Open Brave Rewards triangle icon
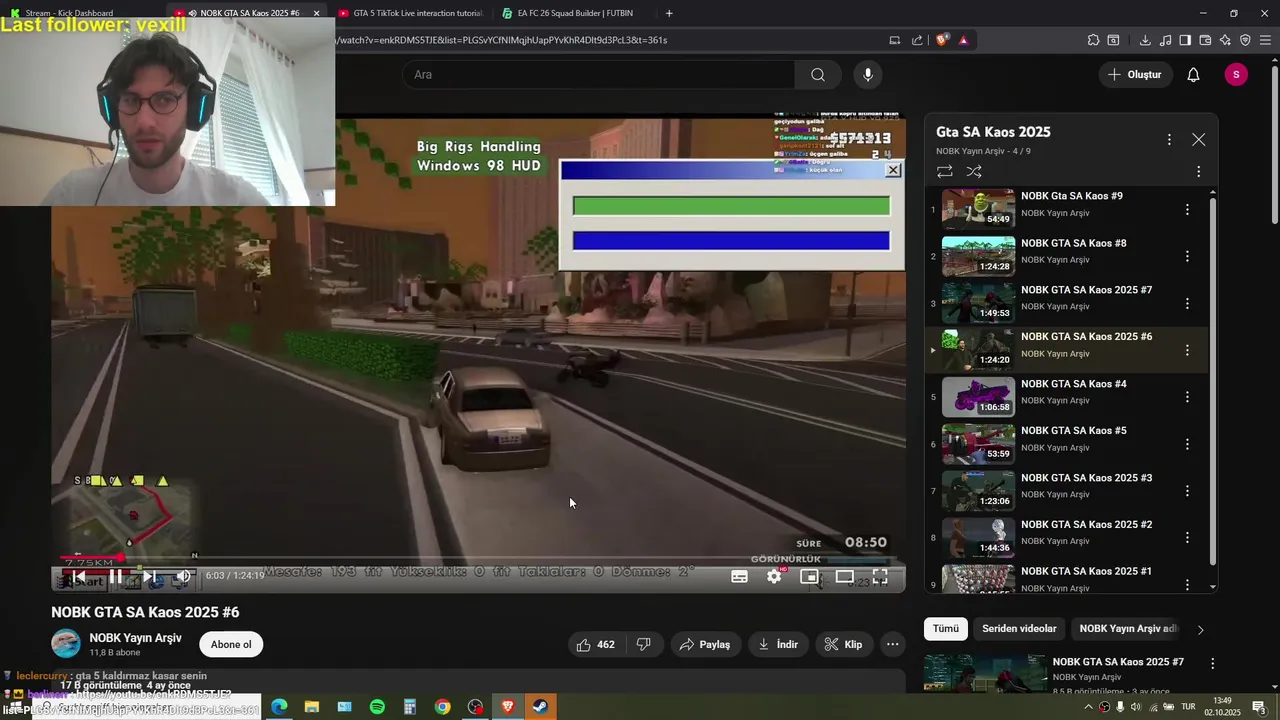The image size is (1280, 720). click(963, 40)
